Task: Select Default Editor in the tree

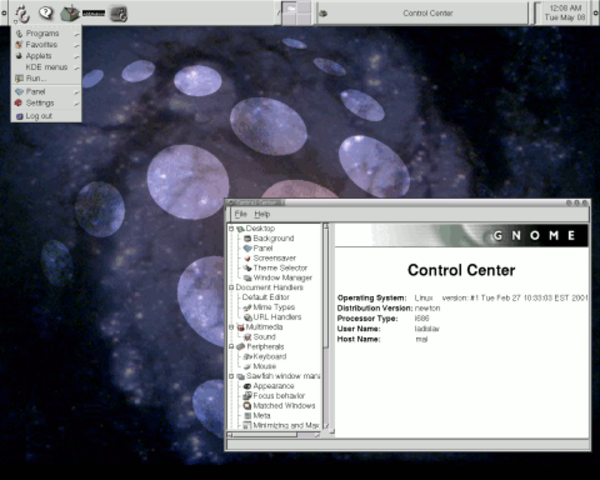Action: (266, 297)
